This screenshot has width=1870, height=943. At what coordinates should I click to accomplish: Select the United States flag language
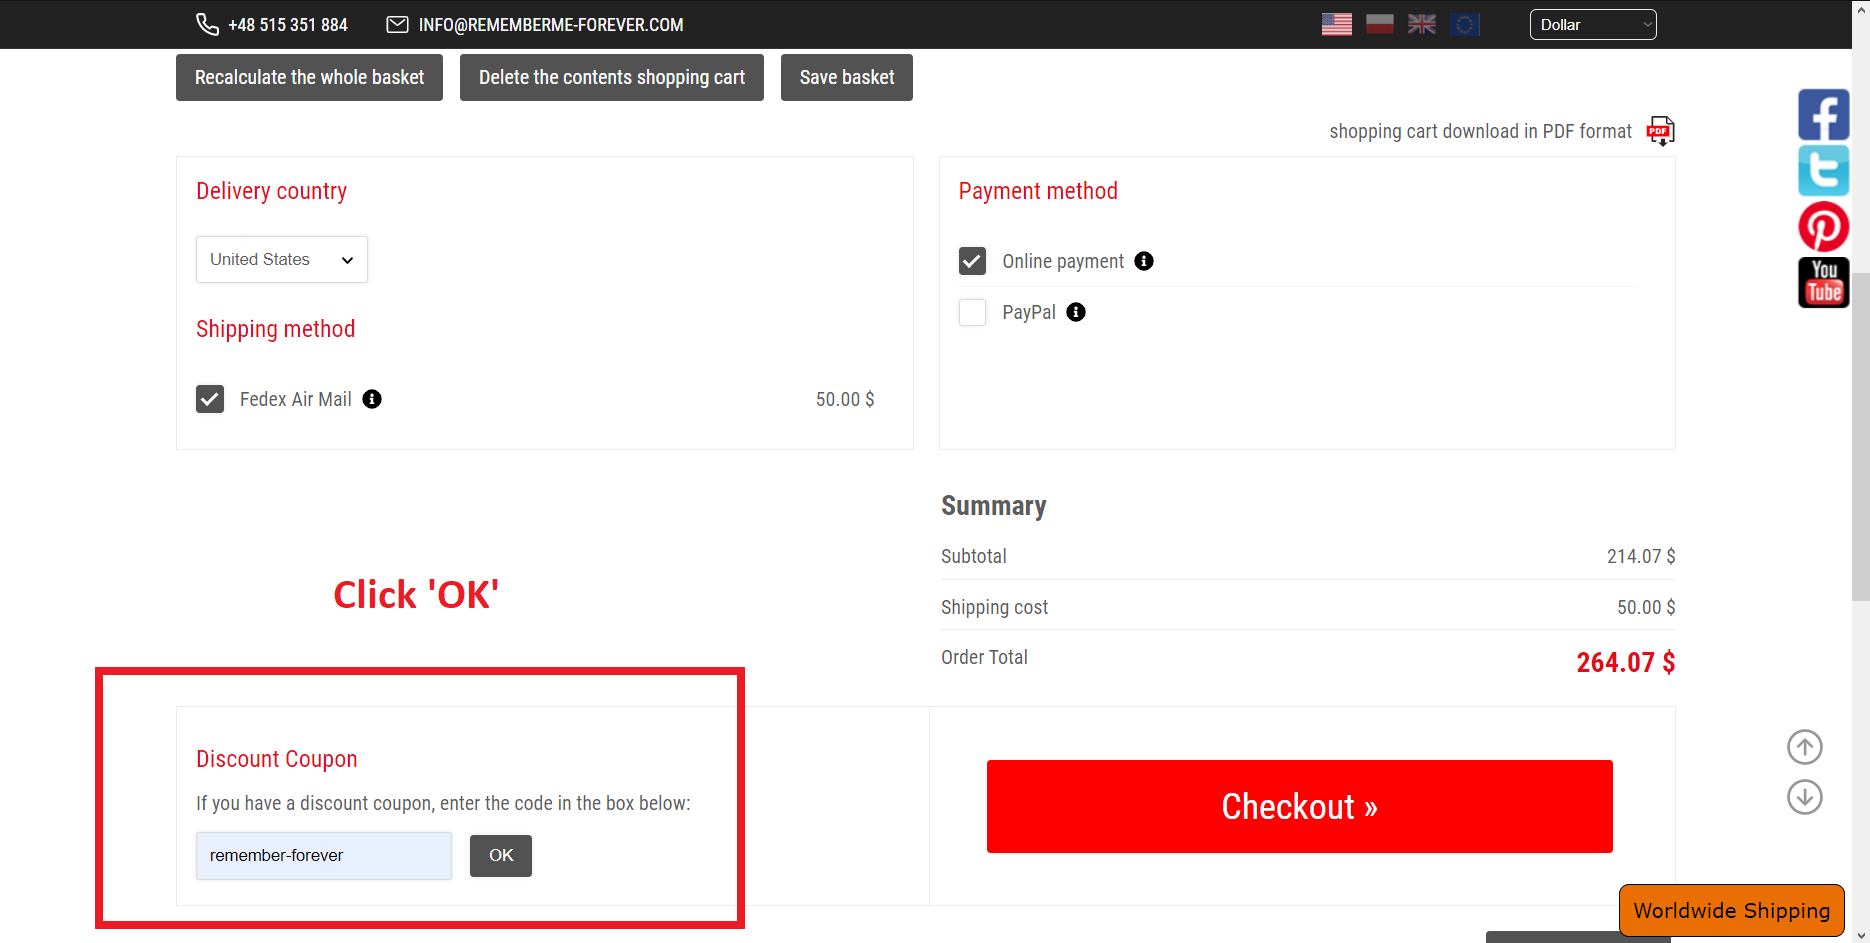1336,24
